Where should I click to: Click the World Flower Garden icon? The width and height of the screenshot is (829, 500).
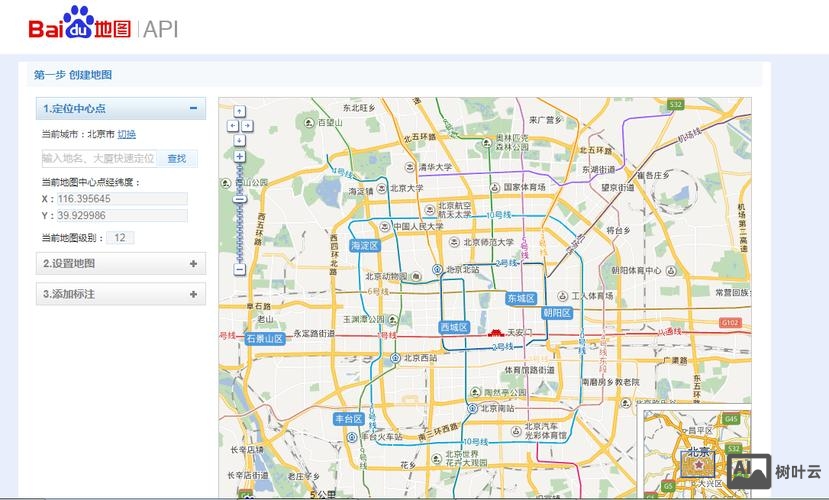coord(437,458)
